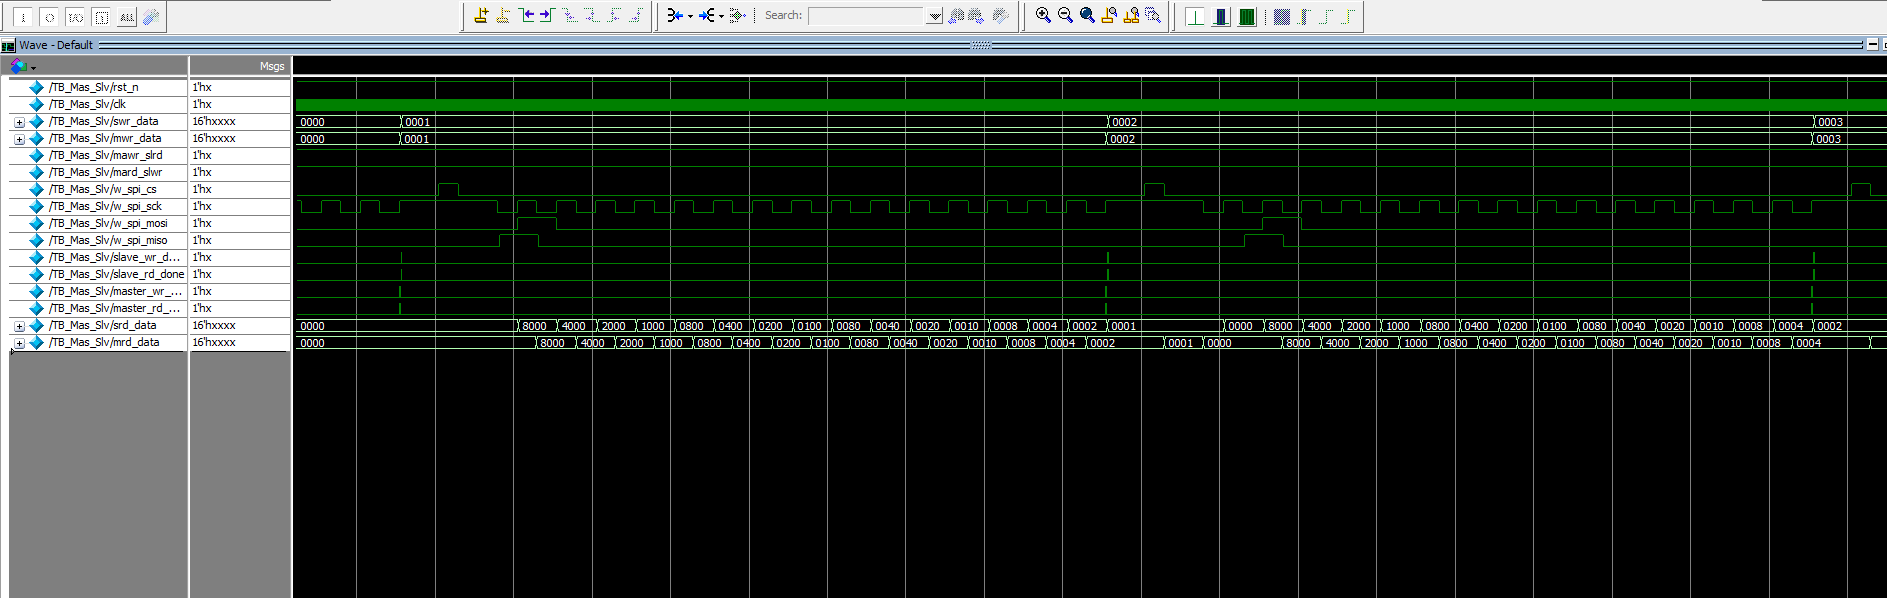
Task: Click the Zoom Out magnifier icon
Action: tap(1065, 15)
